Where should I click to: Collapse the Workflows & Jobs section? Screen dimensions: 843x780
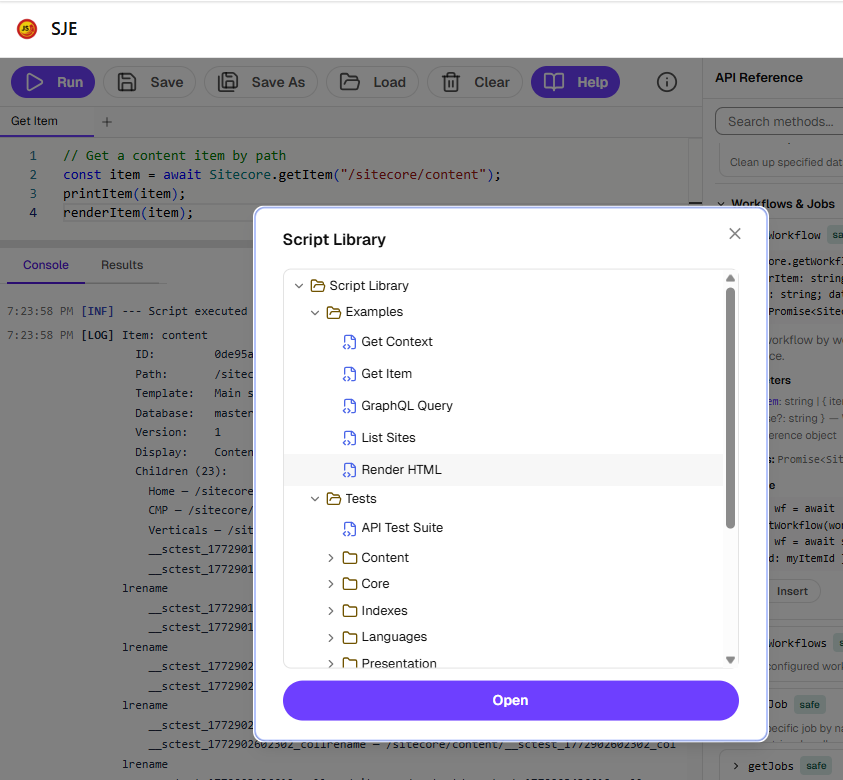[721, 203]
